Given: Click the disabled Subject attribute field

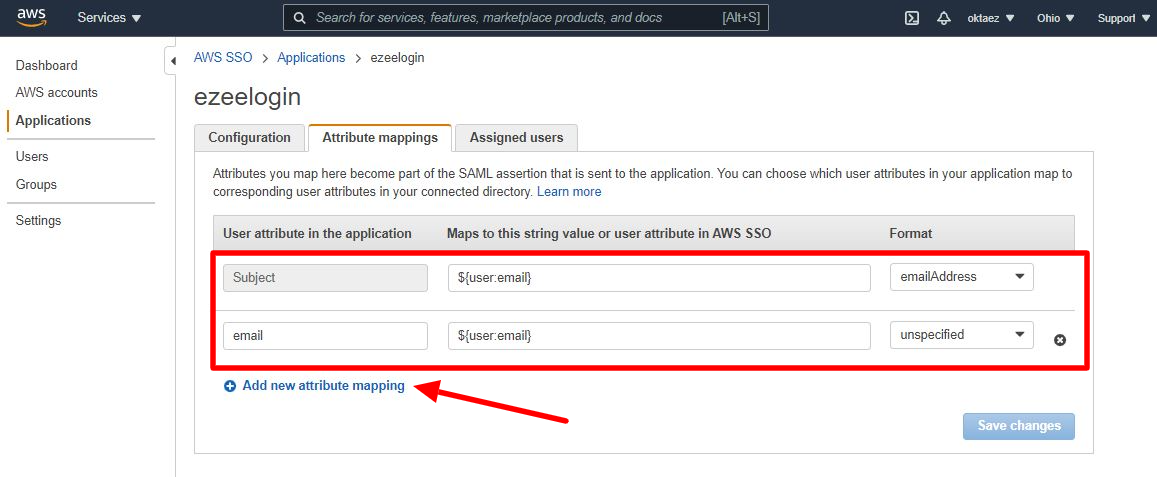Looking at the screenshot, I should (x=325, y=278).
